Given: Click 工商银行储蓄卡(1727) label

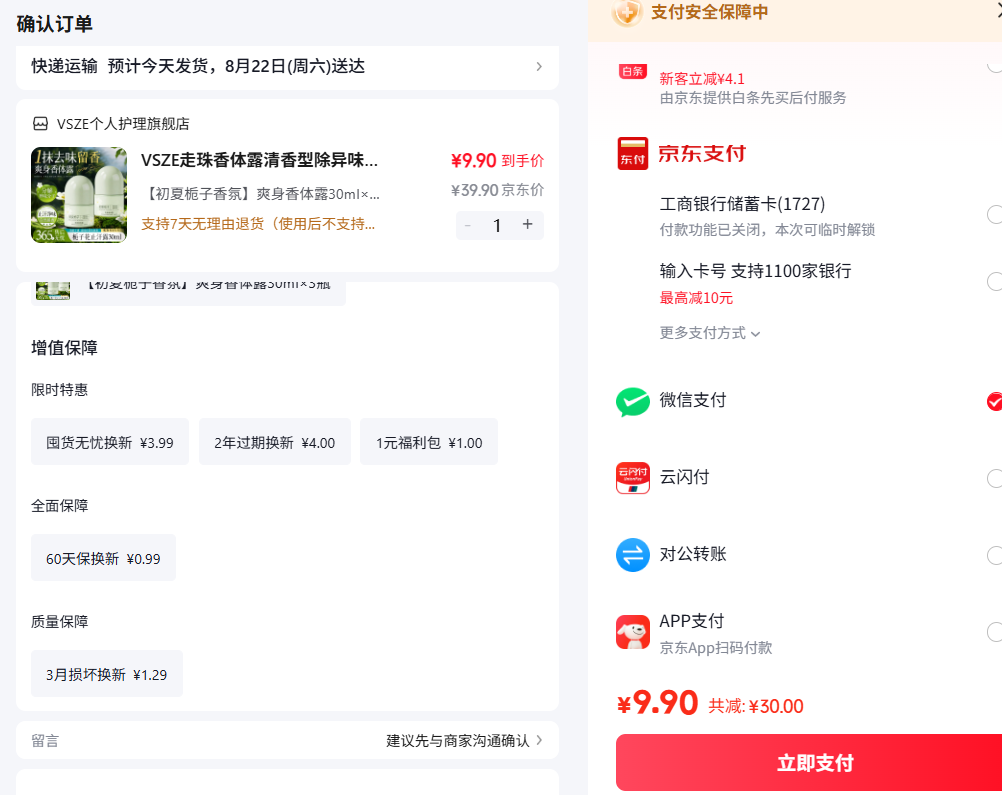Looking at the screenshot, I should (742, 204).
